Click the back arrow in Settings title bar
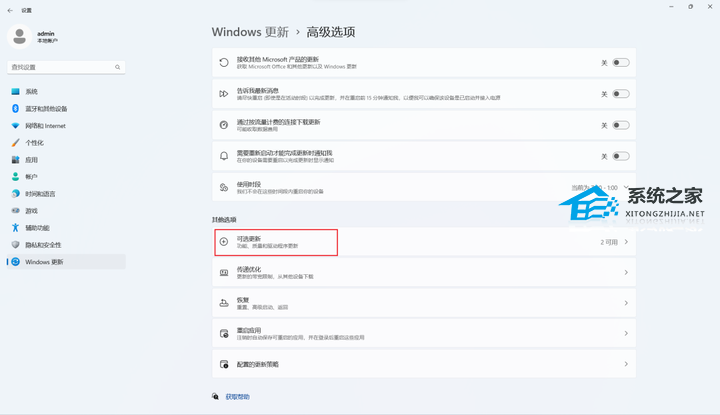This screenshot has width=720, height=415. [10, 10]
